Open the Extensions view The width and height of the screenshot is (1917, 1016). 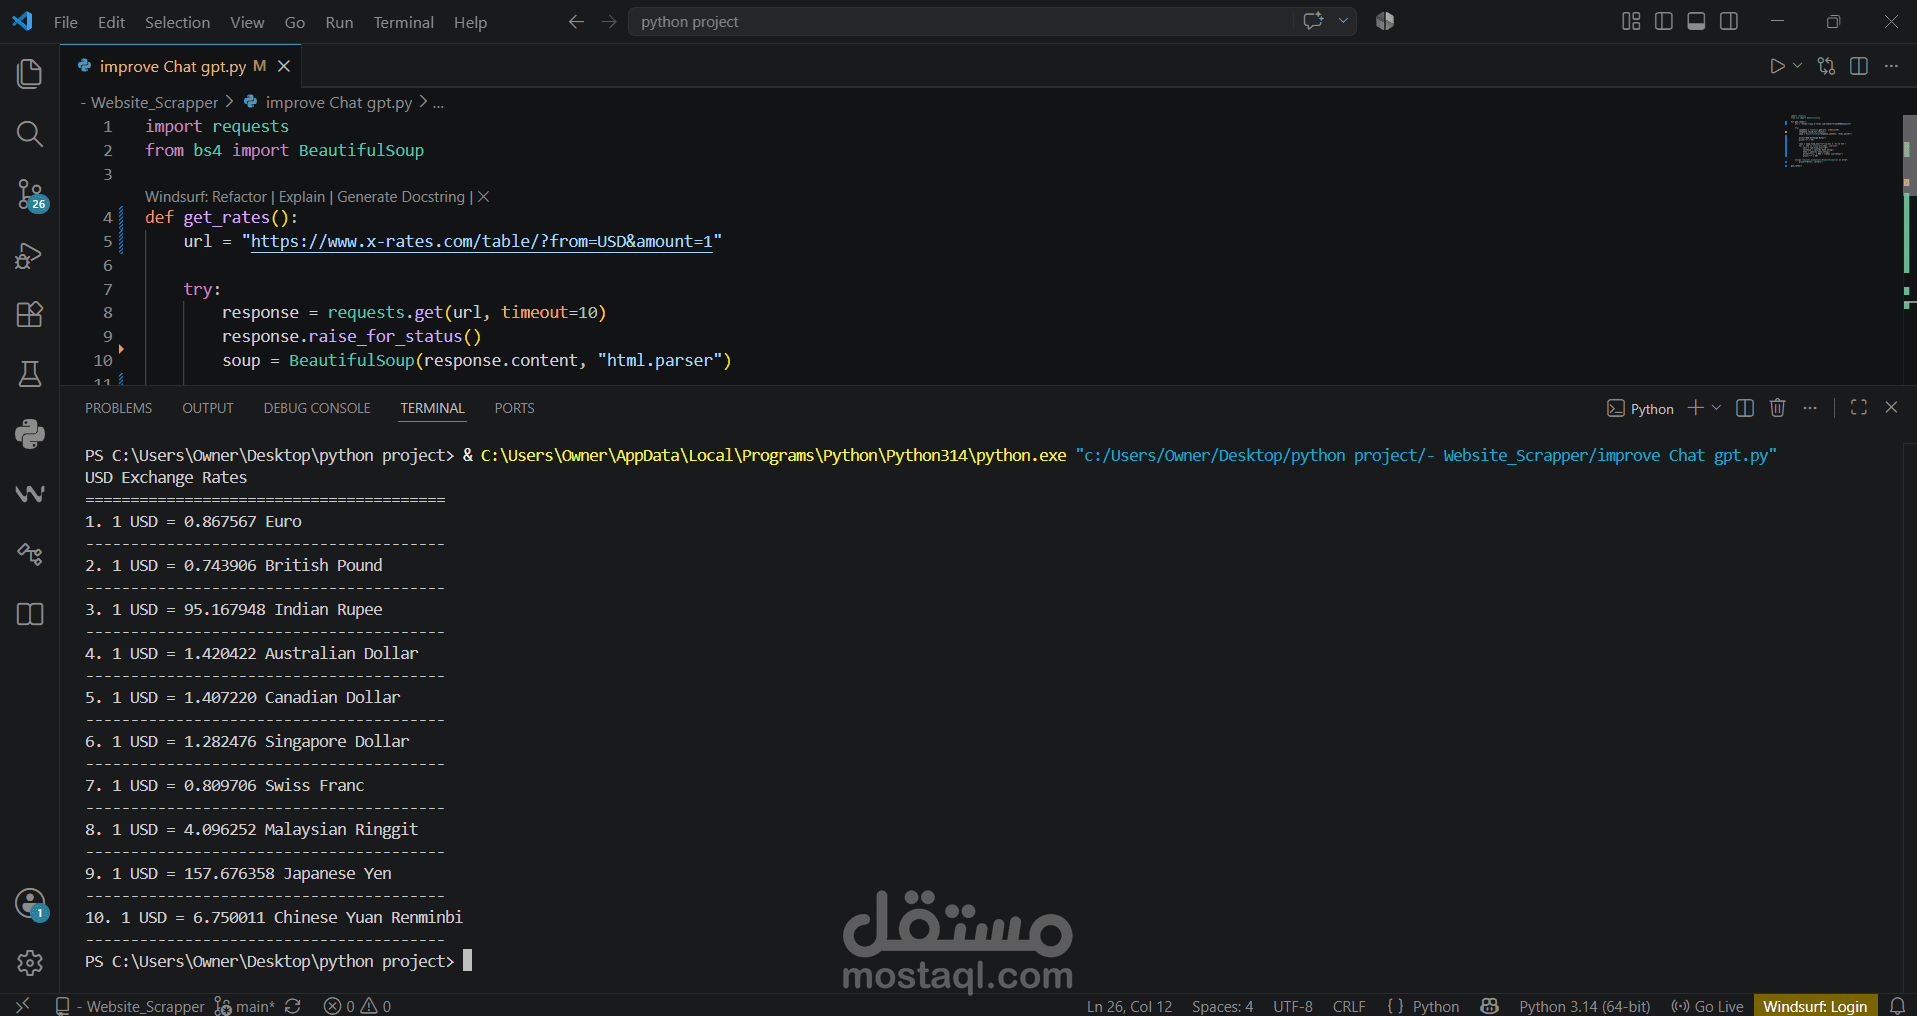tap(30, 314)
